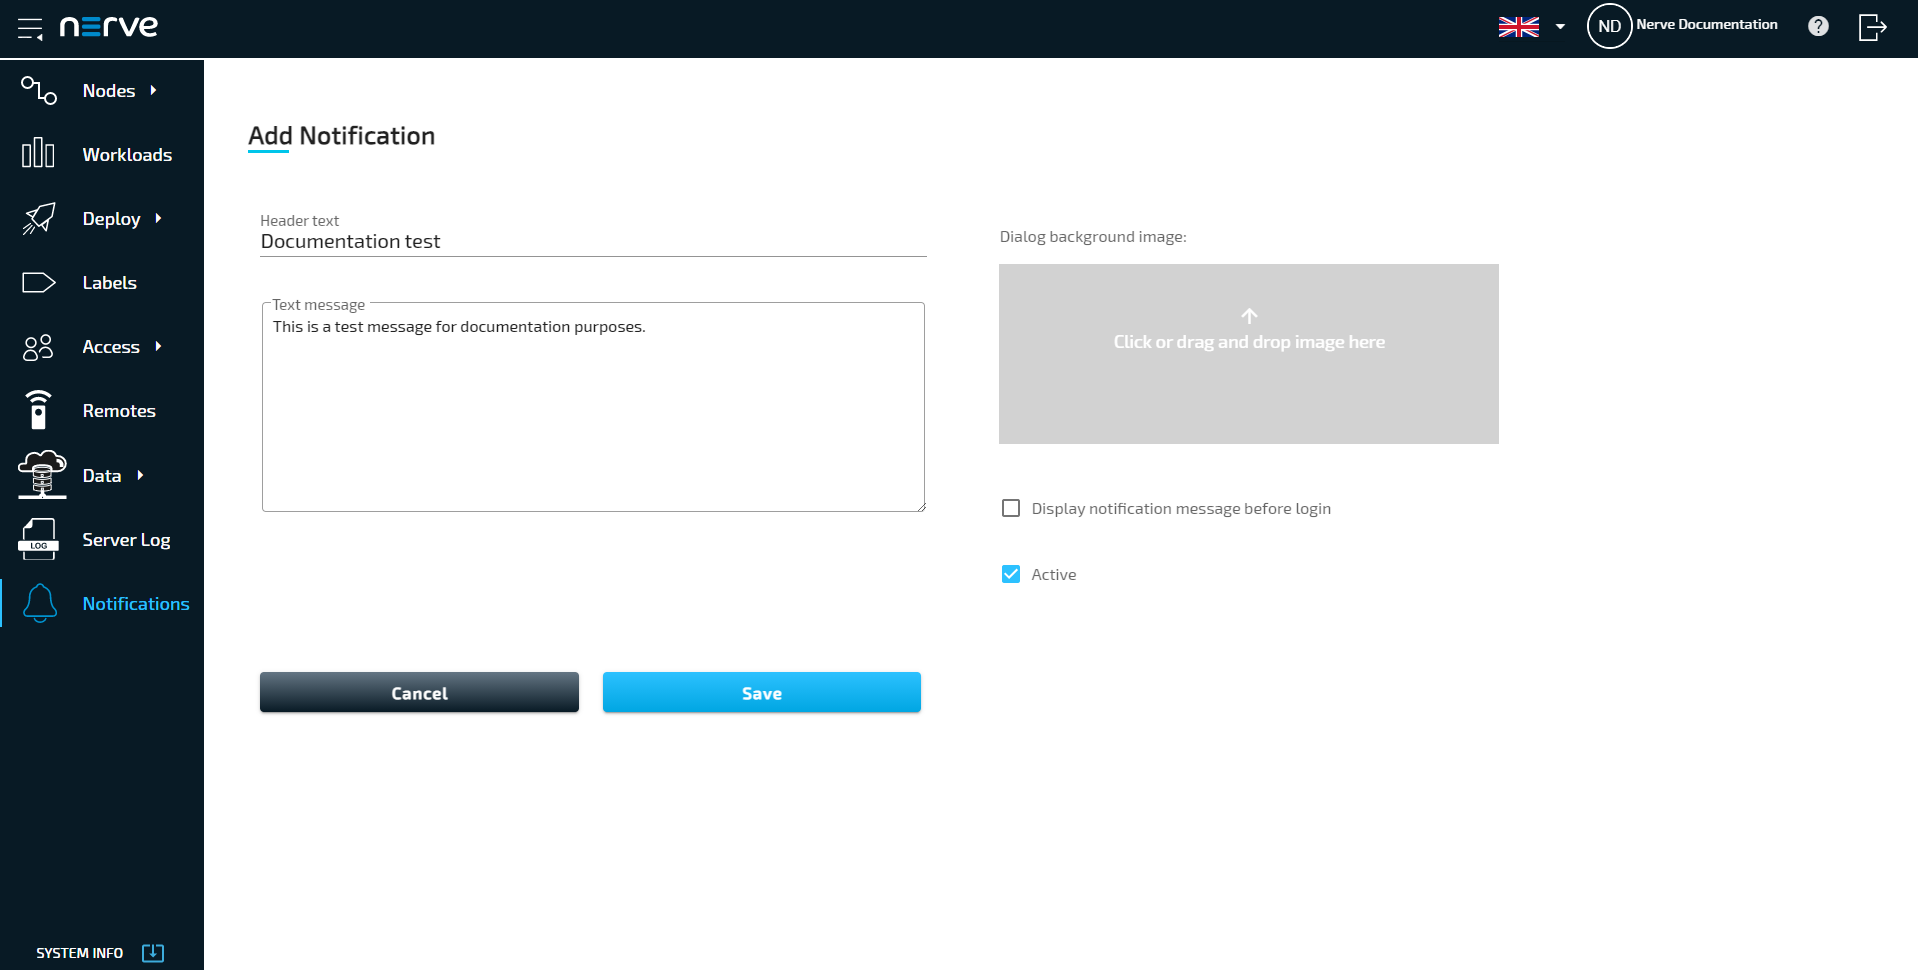Viewport: 1918px width, 970px height.
Task: Expand the Nodes submenu
Action: click(153, 91)
